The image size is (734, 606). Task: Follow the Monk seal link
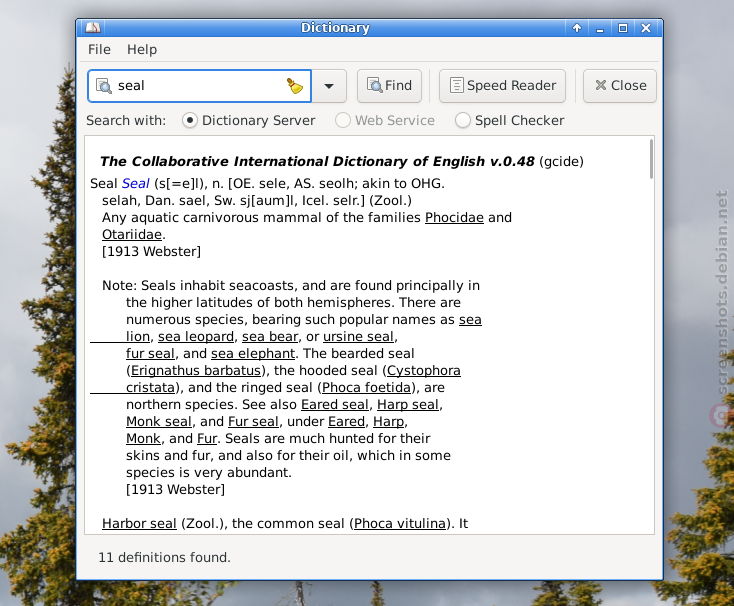click(159, 422)
